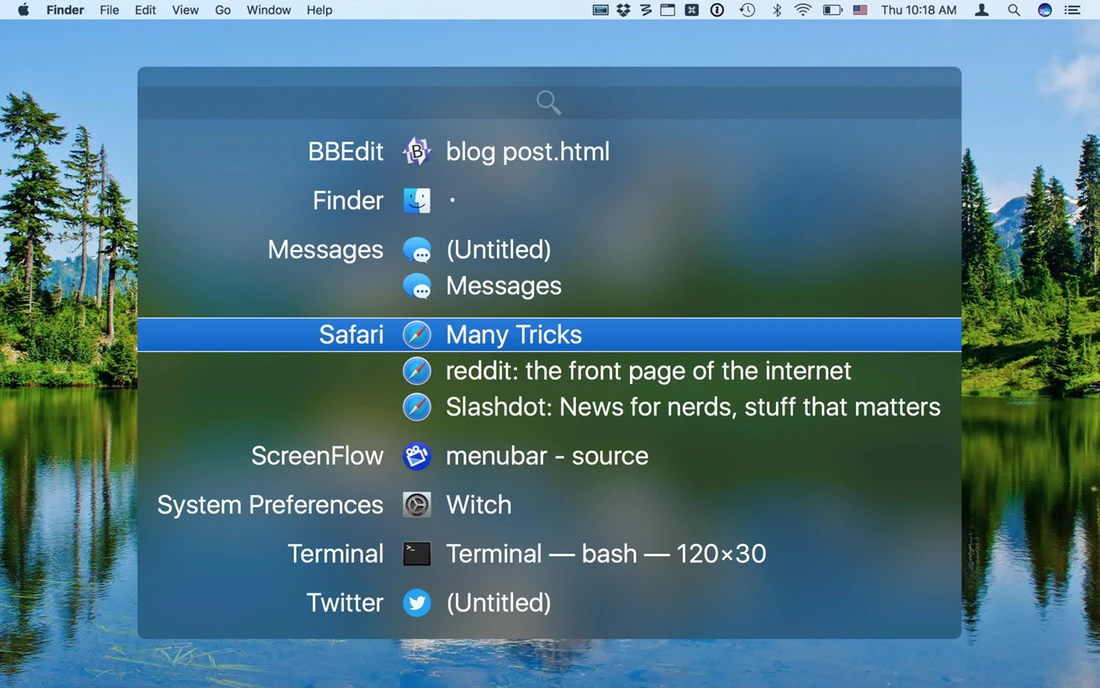Screen dimensions: 1100x688
Task: Open the Wi-Fi status menu
Action: [x=803, y=10]
